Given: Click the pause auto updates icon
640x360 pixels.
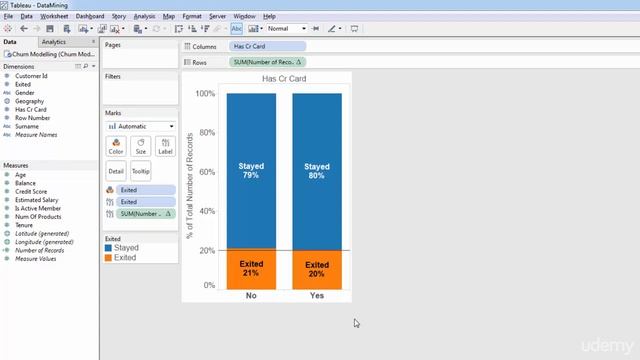Looking at the screenshot, I should click(137, 29).
